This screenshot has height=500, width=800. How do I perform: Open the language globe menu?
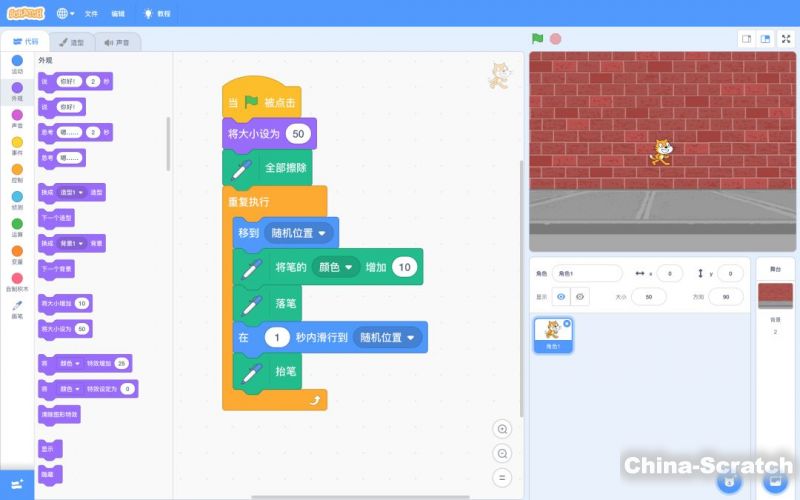(65, 14)
